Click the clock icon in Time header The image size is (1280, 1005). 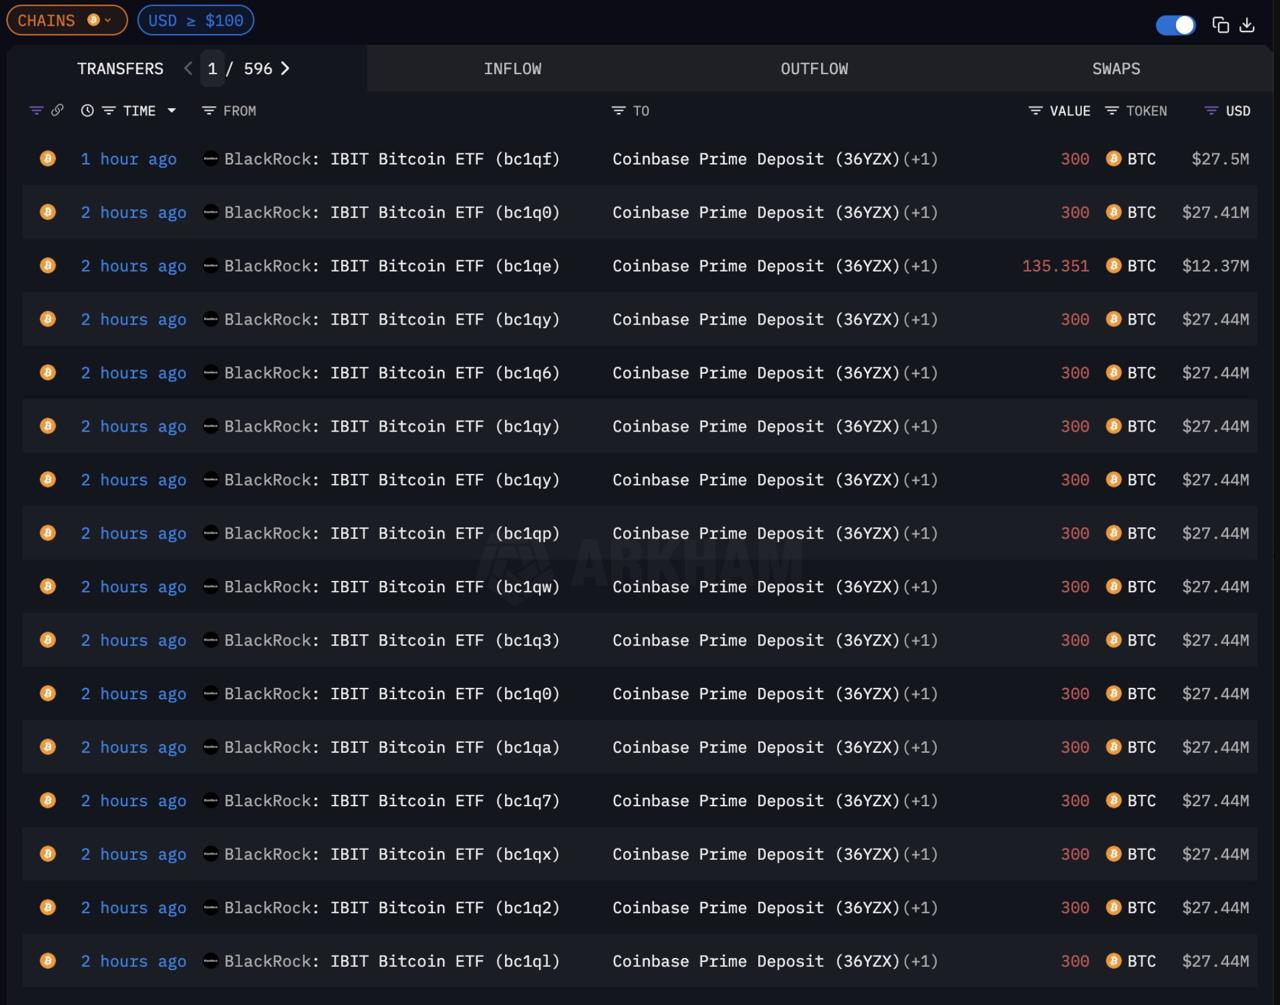(x=87, y=111)
